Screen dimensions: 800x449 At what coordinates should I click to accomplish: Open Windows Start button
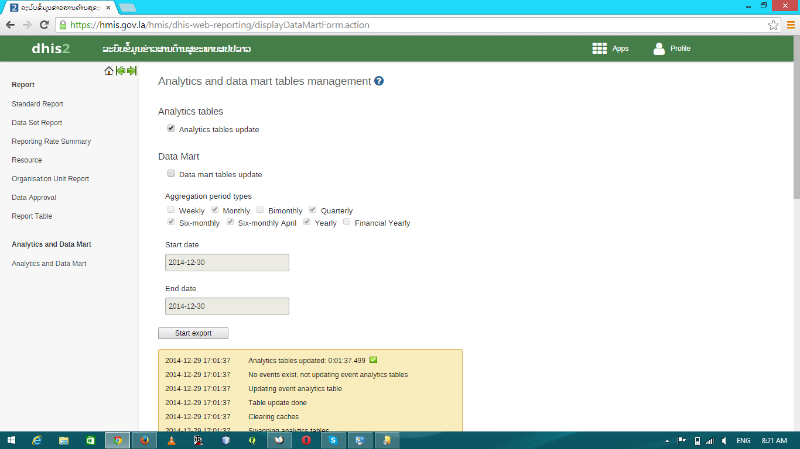click(11, 440)
